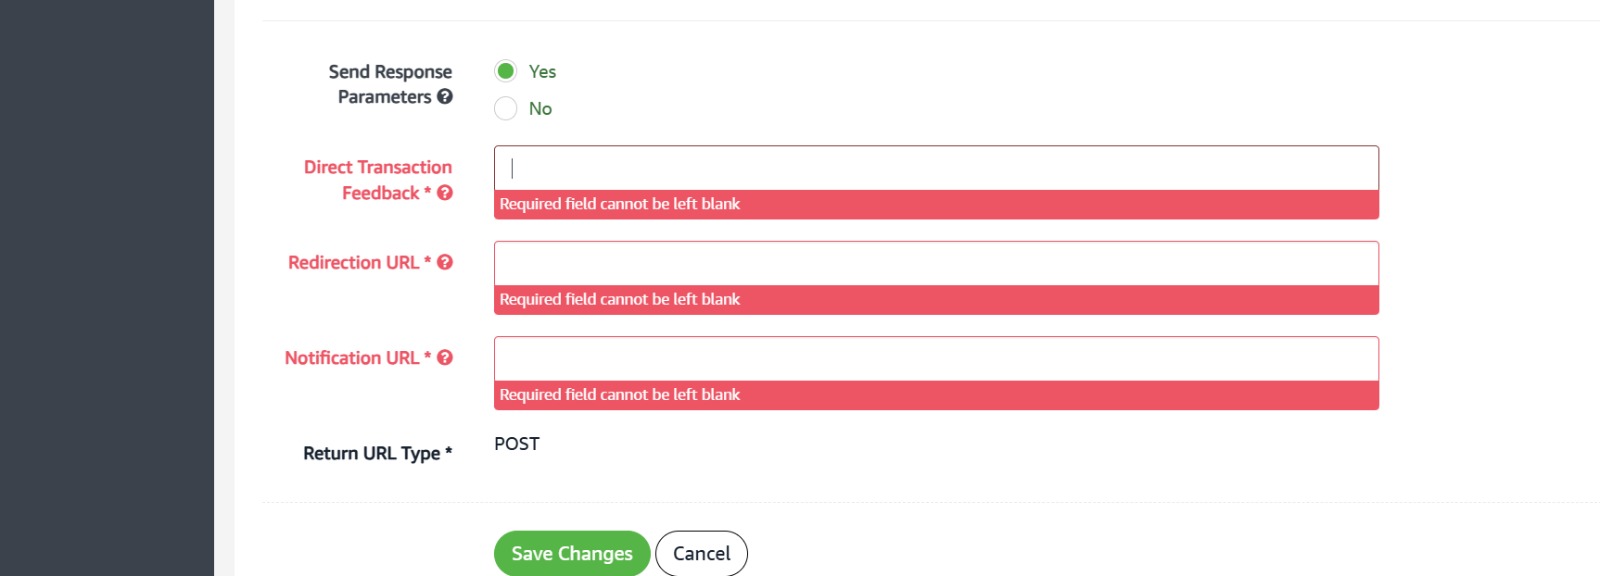This screenshot has height=576, width=1600.
Task: Click into the Redirection URL text box
Action: [936, 264]
